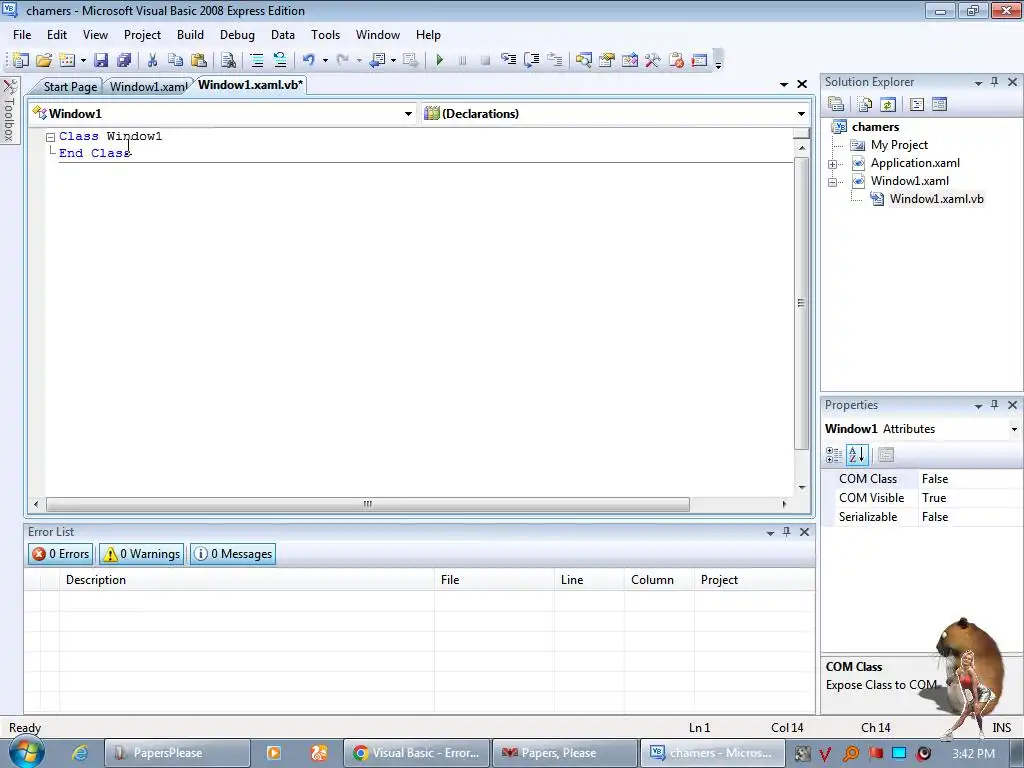Open the Properties Window toolbar icon

coord(607,60)
